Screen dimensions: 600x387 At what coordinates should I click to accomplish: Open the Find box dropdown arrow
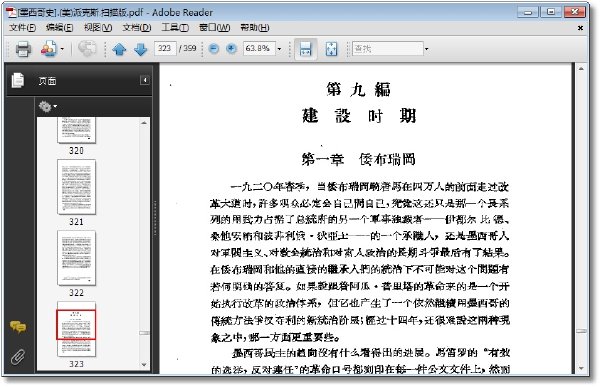[427, 49]
